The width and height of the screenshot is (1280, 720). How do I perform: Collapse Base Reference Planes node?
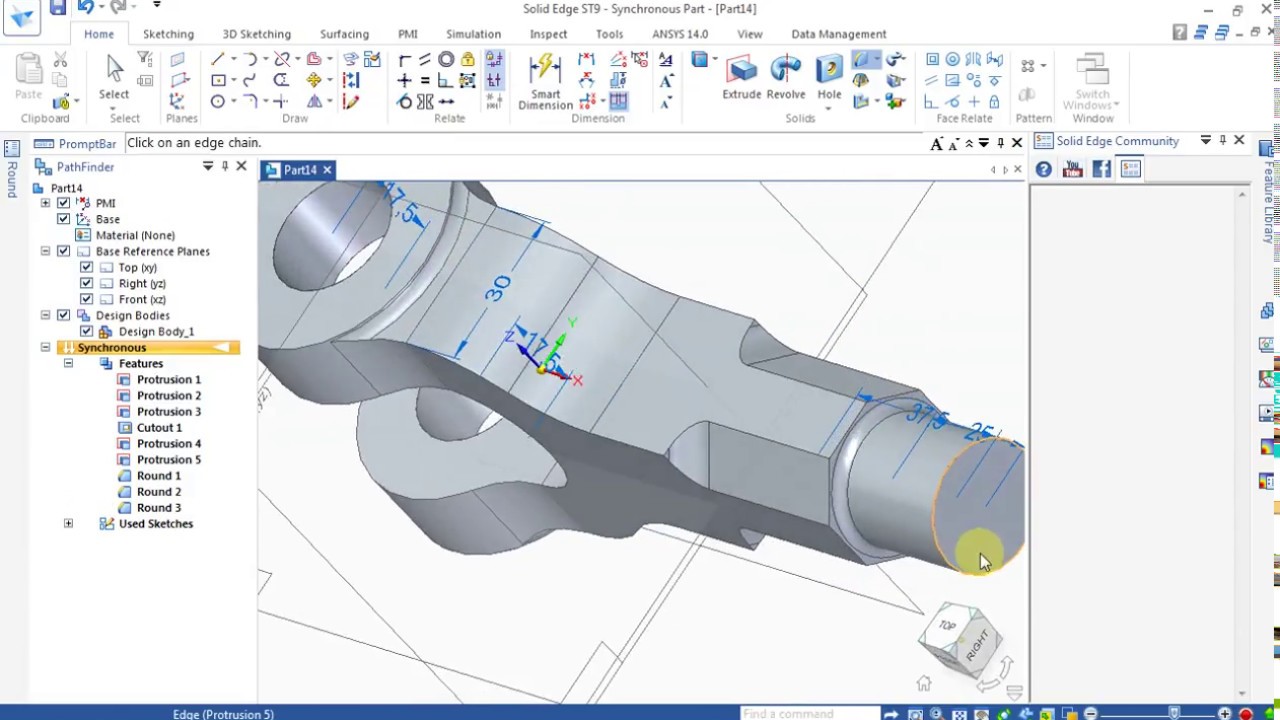coord(45,251)
